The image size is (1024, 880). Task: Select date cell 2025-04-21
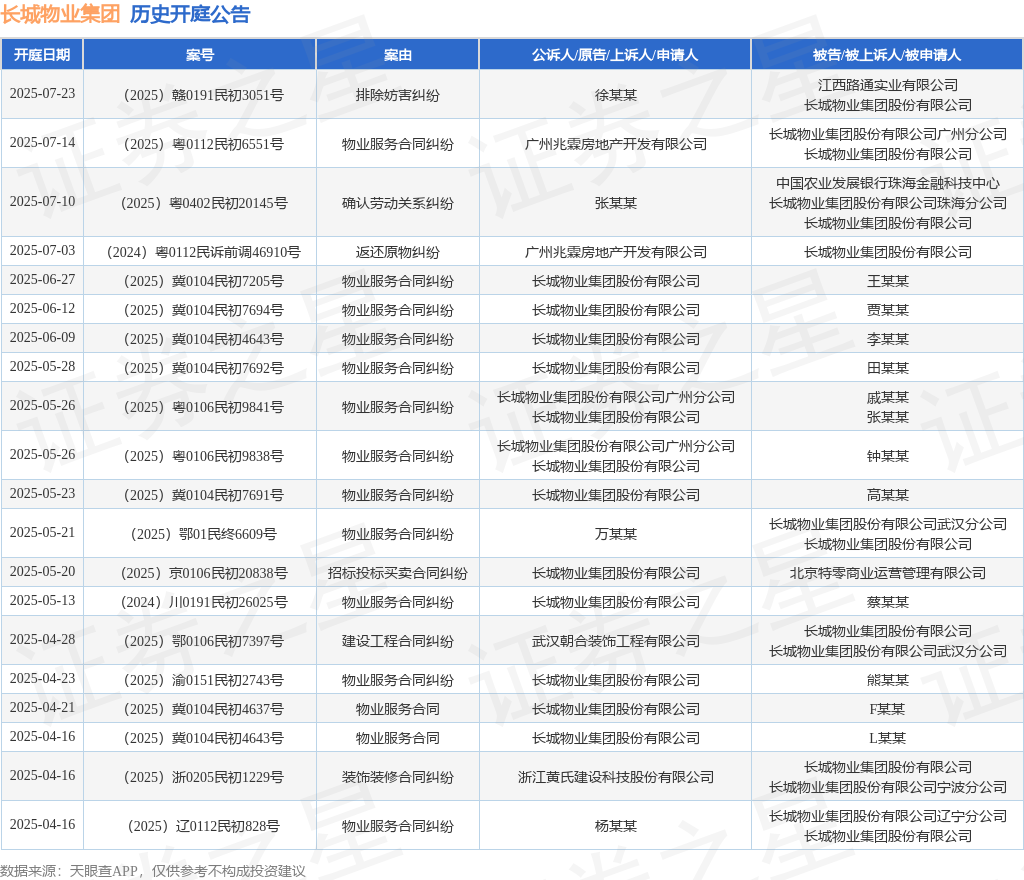click(x=42, y=708)
